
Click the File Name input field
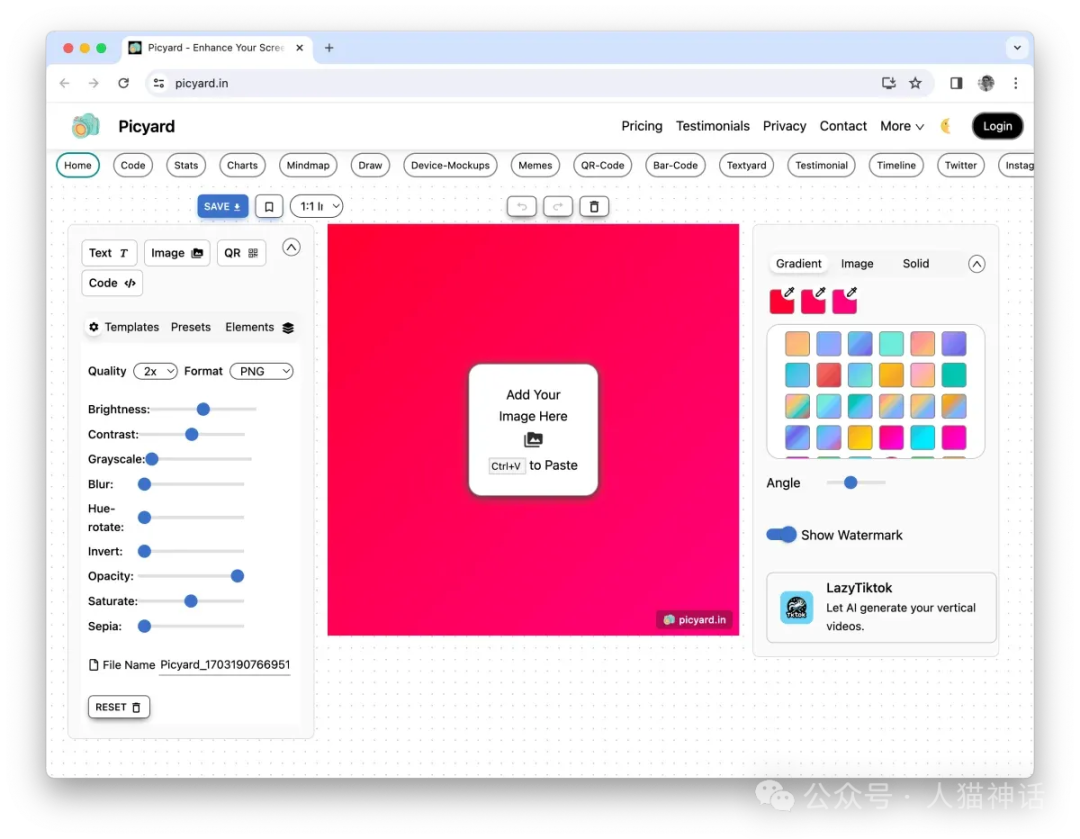[225, 665]
